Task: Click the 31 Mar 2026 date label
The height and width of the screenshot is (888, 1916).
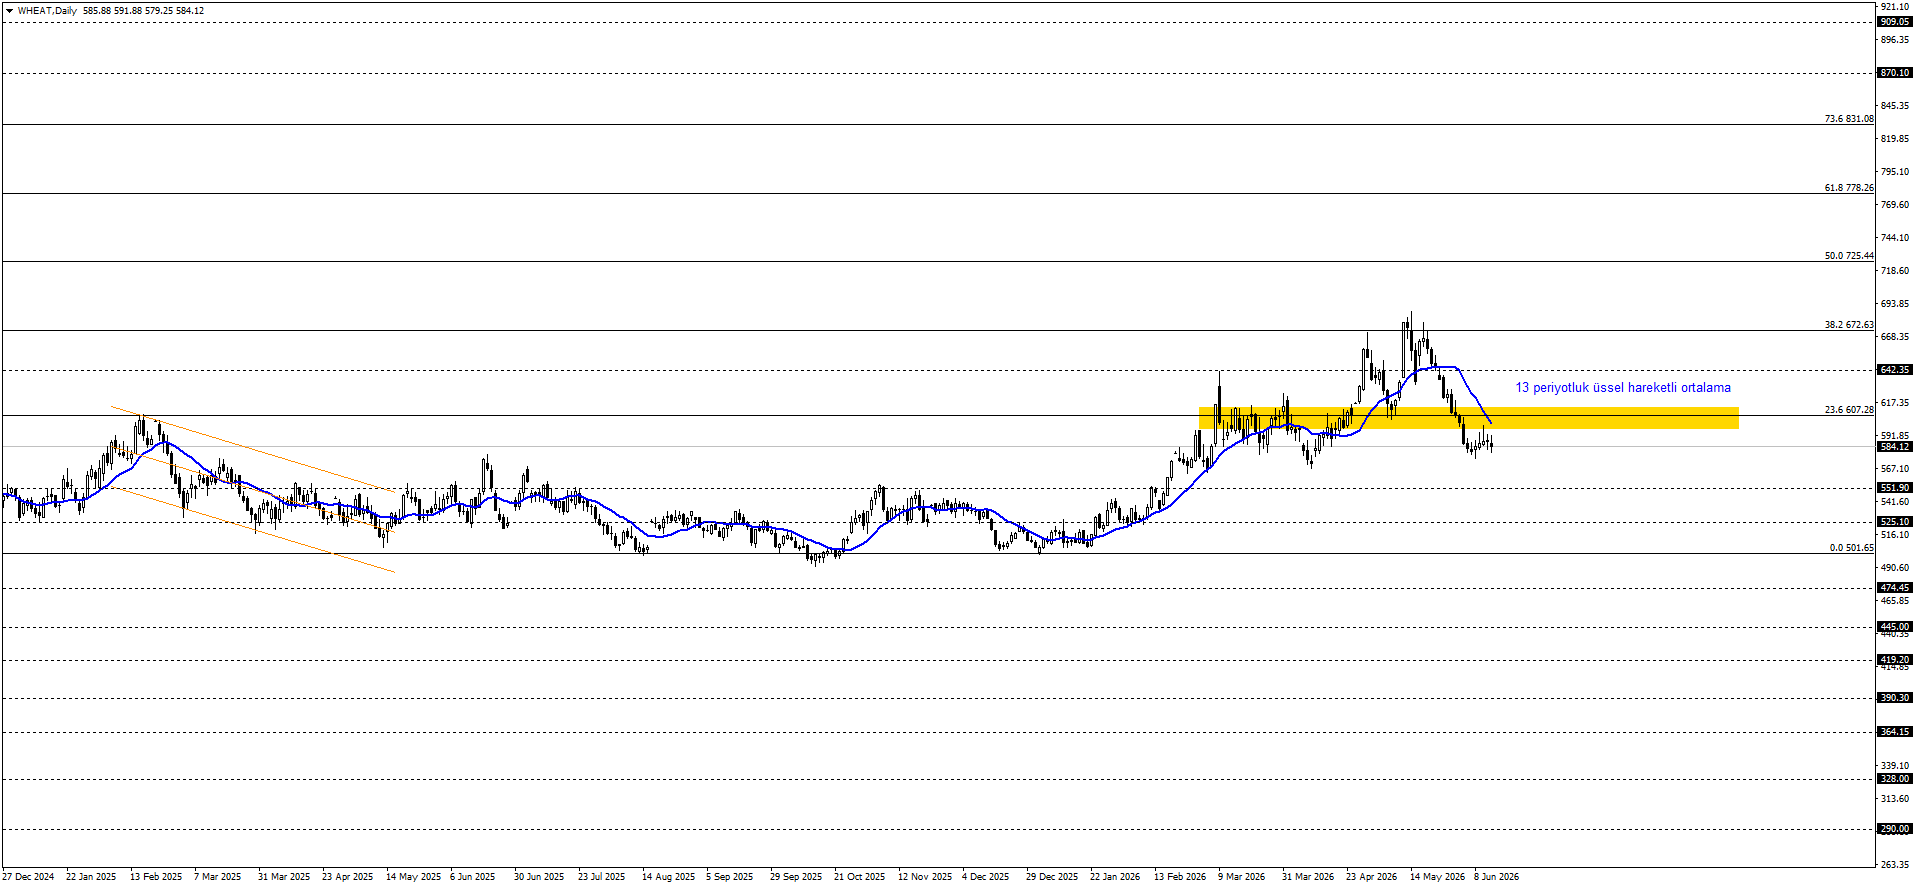Action: pyautogui.click(x=1308, y=877)
